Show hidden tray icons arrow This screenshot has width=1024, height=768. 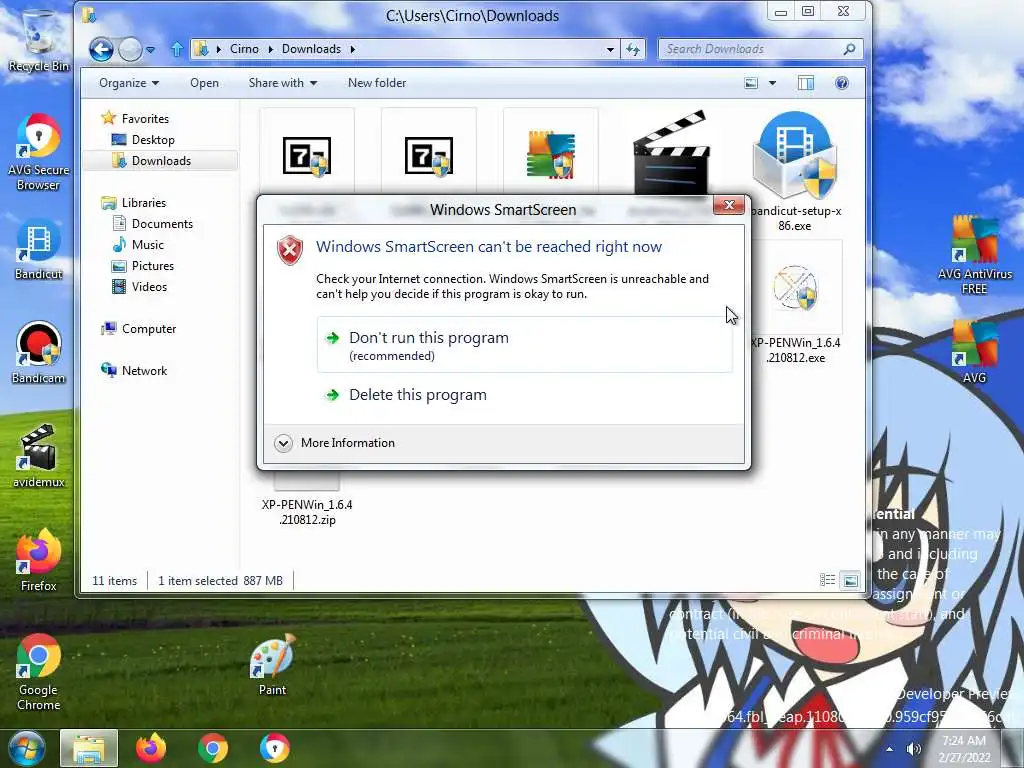coord(889,749)
